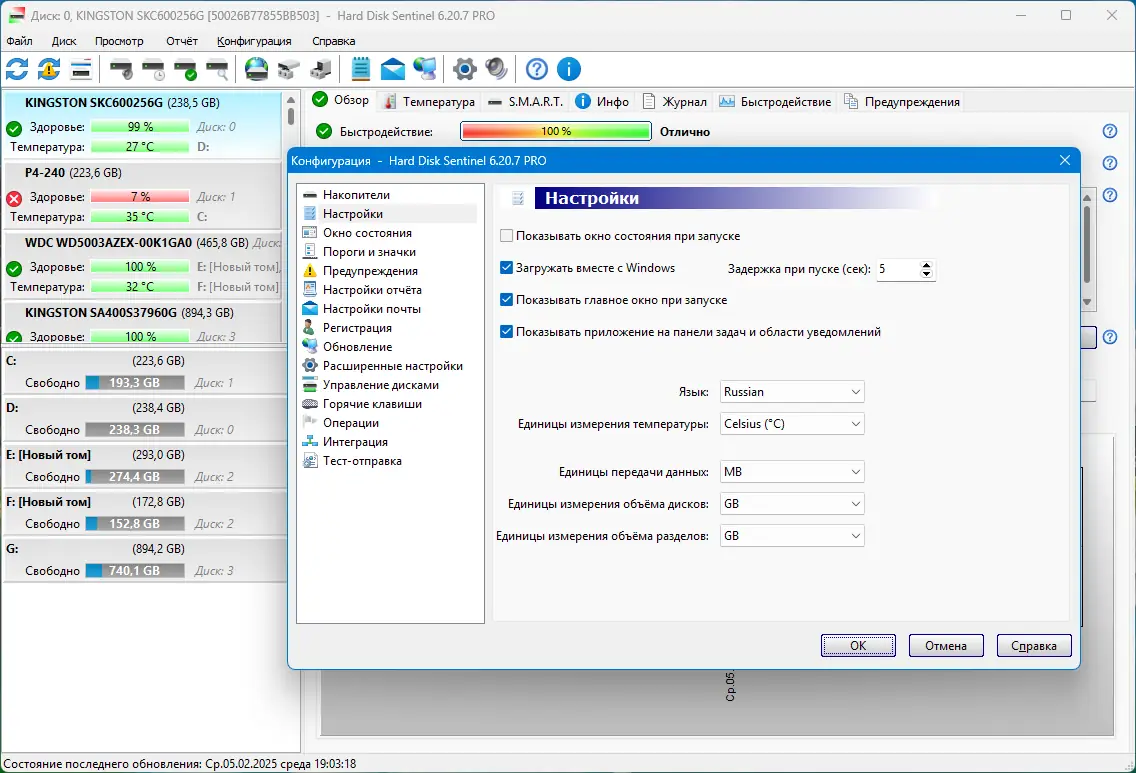Click globe and monitor toolbar icon
The image size is (1136, 773).
click(x=425, y=70)
